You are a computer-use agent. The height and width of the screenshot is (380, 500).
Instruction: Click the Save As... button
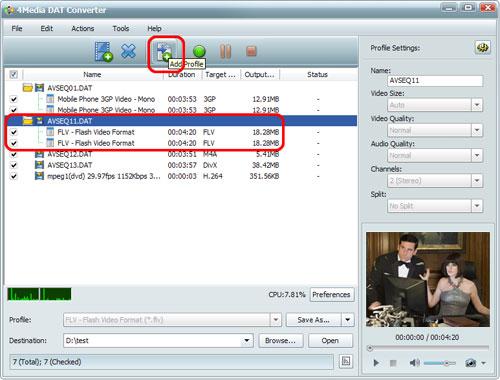(x=314, y=320)
